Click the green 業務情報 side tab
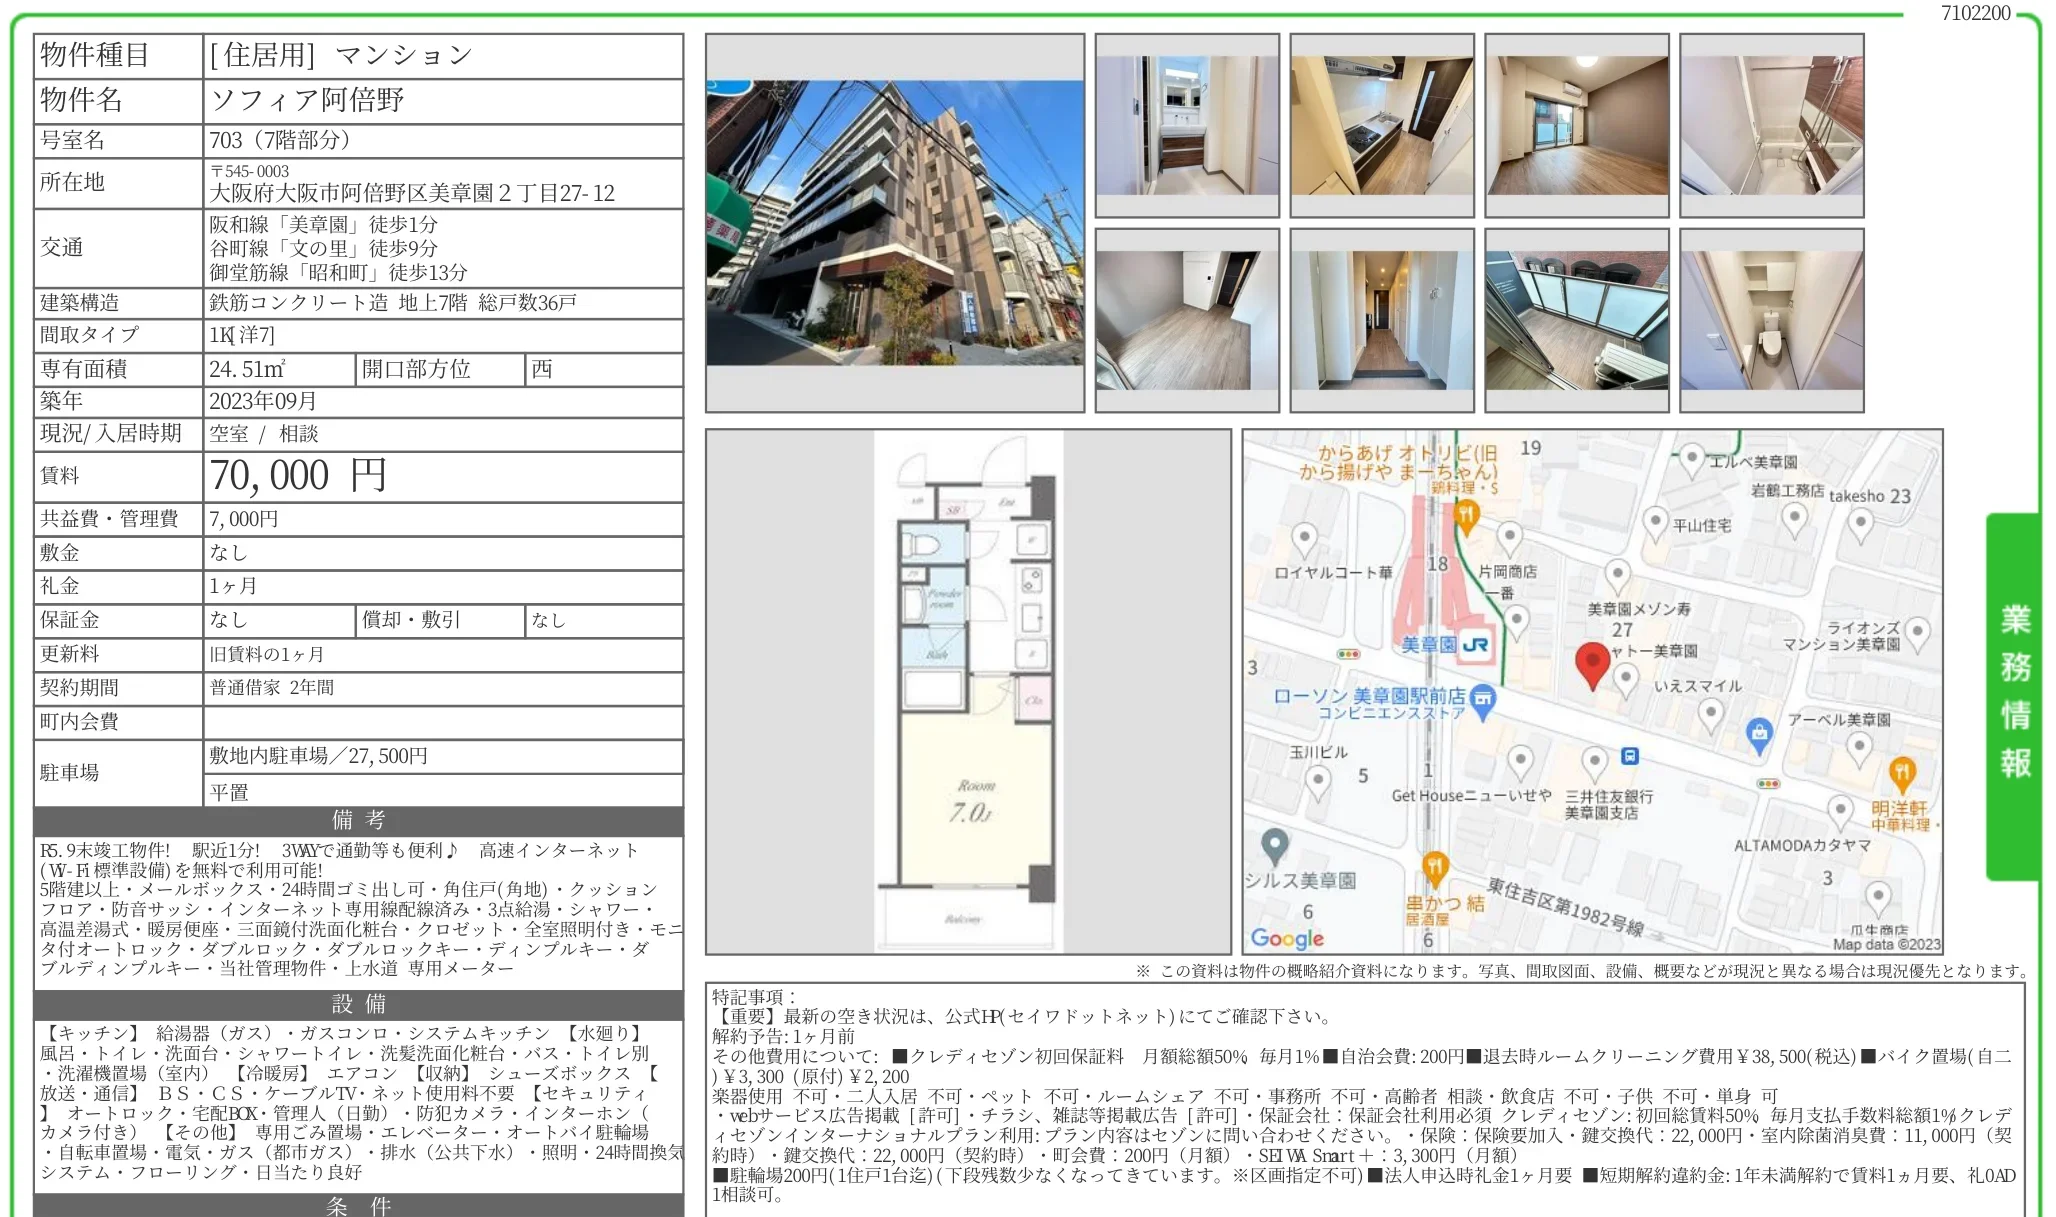Image resolution: width=2056 pixels, height=1217 pixels. click(2014, 695)
